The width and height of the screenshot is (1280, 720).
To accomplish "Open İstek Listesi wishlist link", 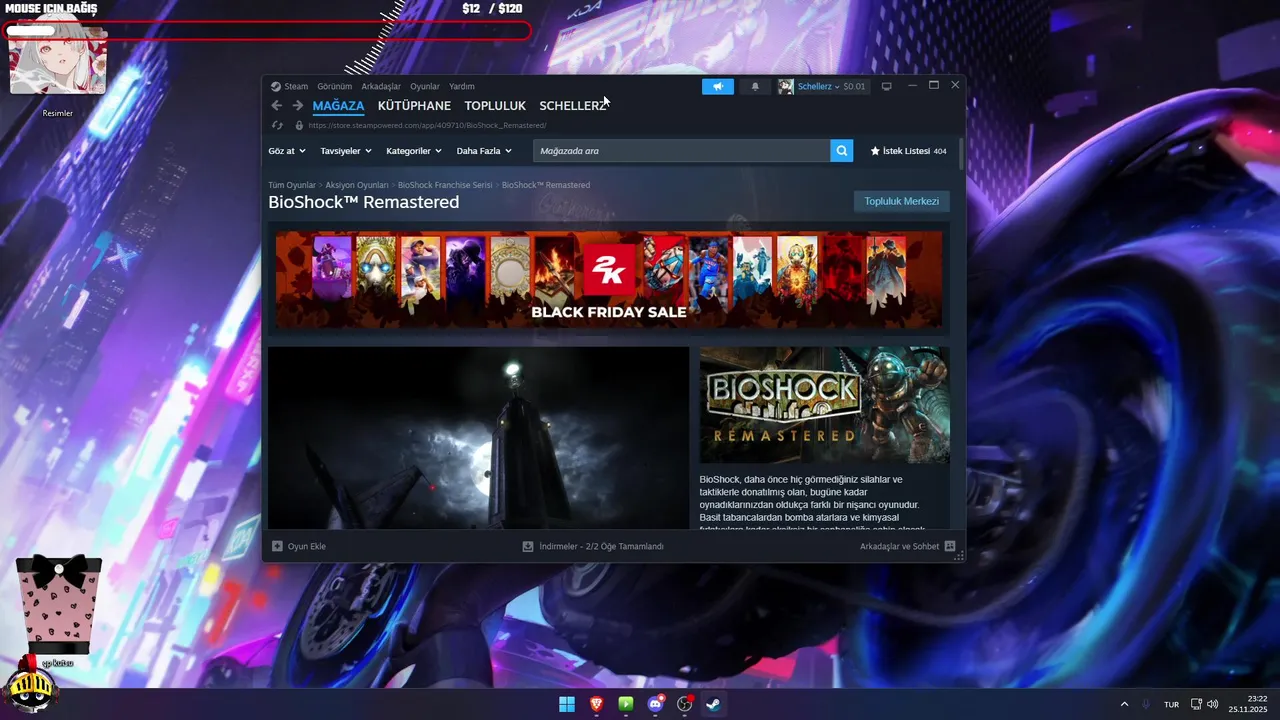I will (x=908, y=151).
